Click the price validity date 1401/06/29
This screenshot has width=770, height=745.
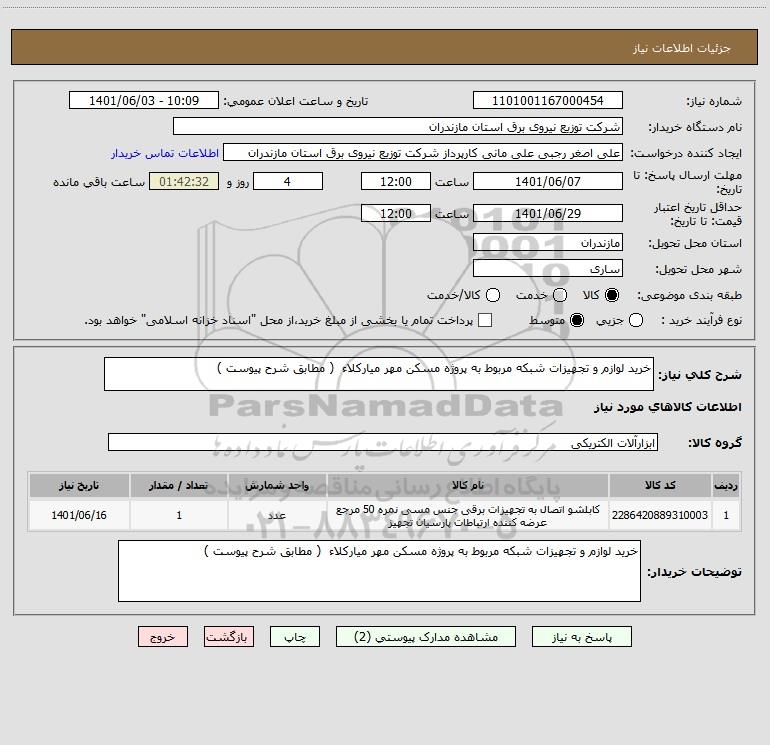pyautogui.click(x=548, y=213)
